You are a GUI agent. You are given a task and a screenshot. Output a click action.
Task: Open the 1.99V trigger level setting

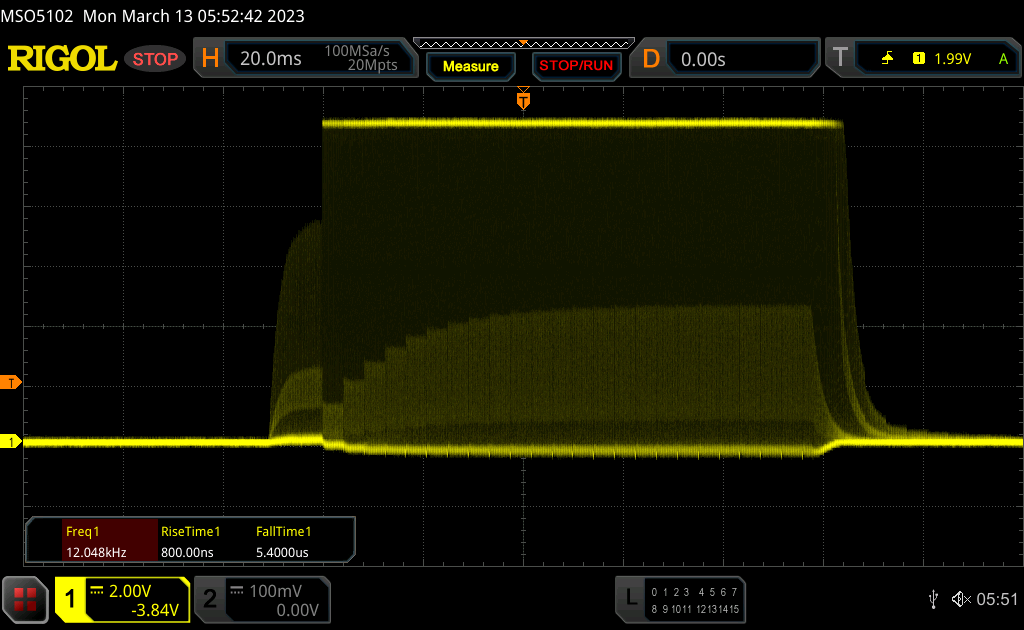(953, 59)
